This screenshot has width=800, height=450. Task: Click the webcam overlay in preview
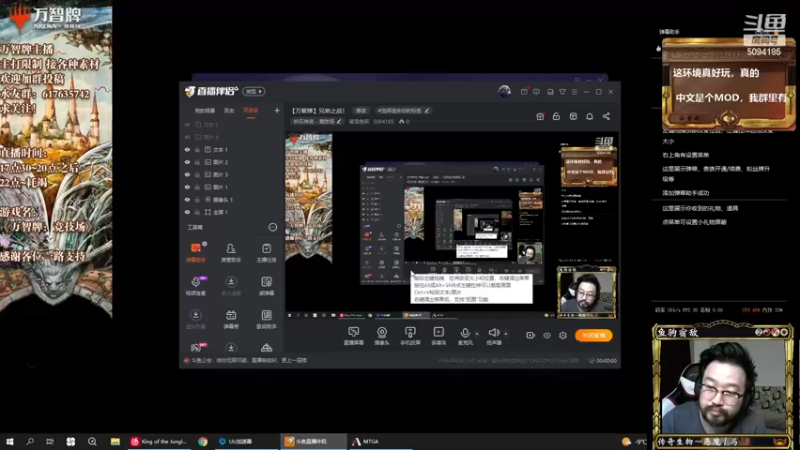[586, 293]
